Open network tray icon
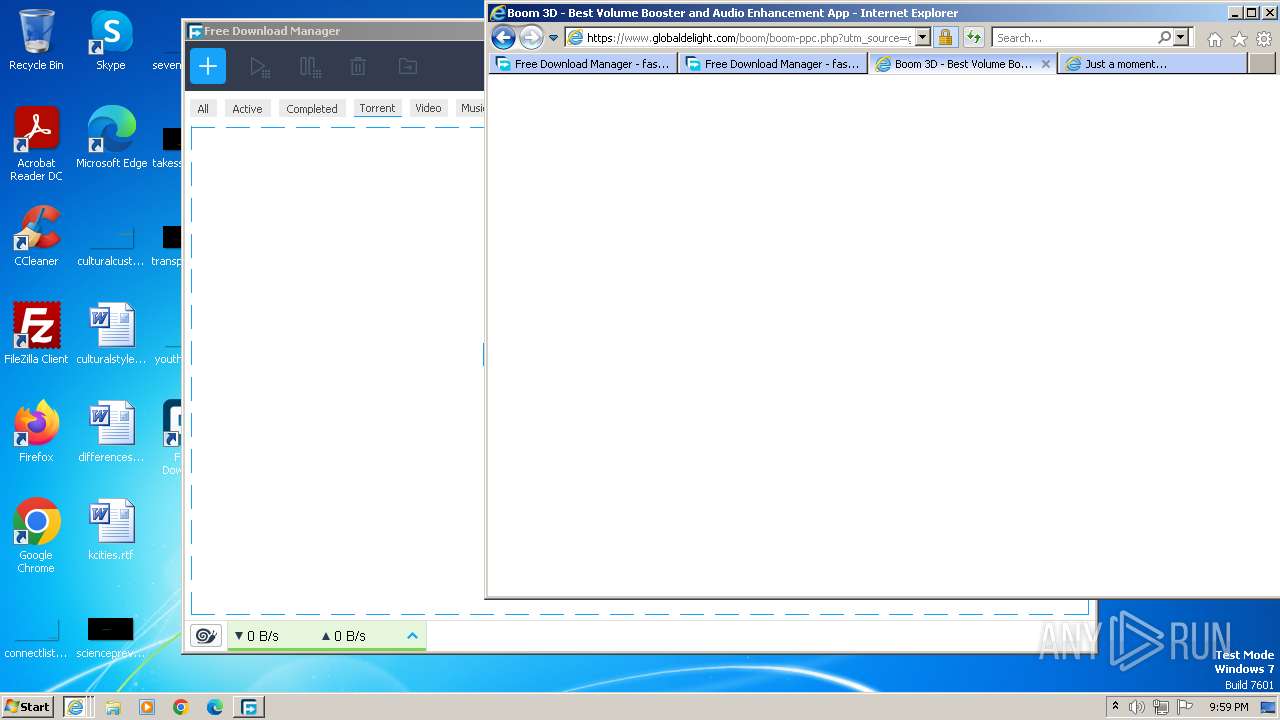Image resolution: width=1280 pixels, height=720 pixels. pos(1160,707)
